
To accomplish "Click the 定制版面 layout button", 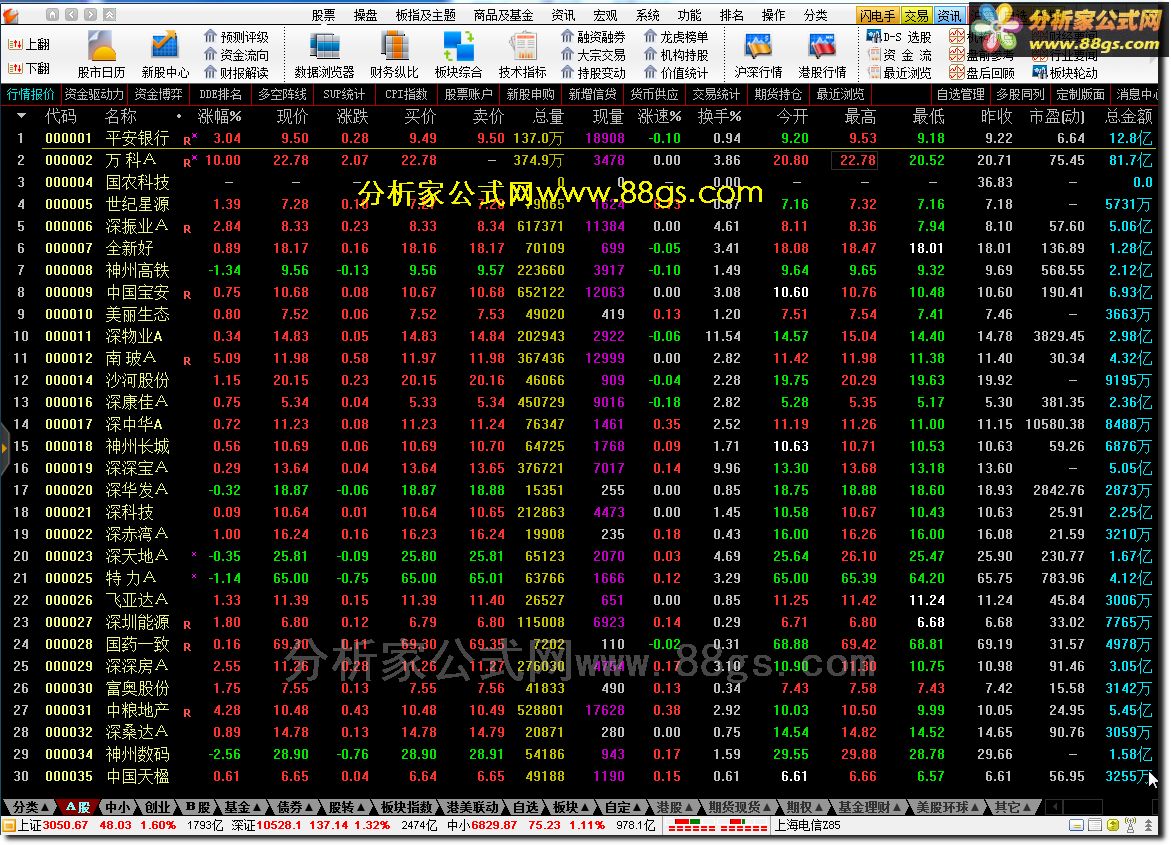I will pyautogui.click(x=1080, y=94).
